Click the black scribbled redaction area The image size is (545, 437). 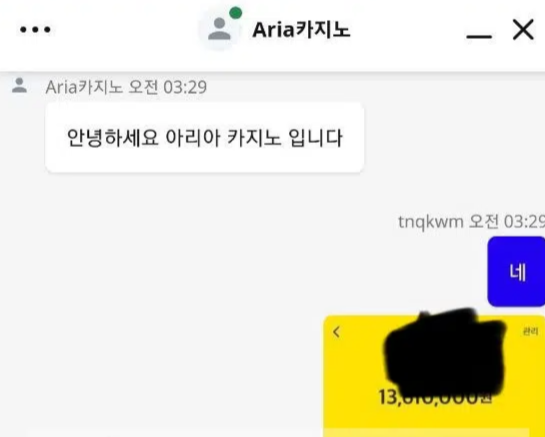(x=445, y=353)
